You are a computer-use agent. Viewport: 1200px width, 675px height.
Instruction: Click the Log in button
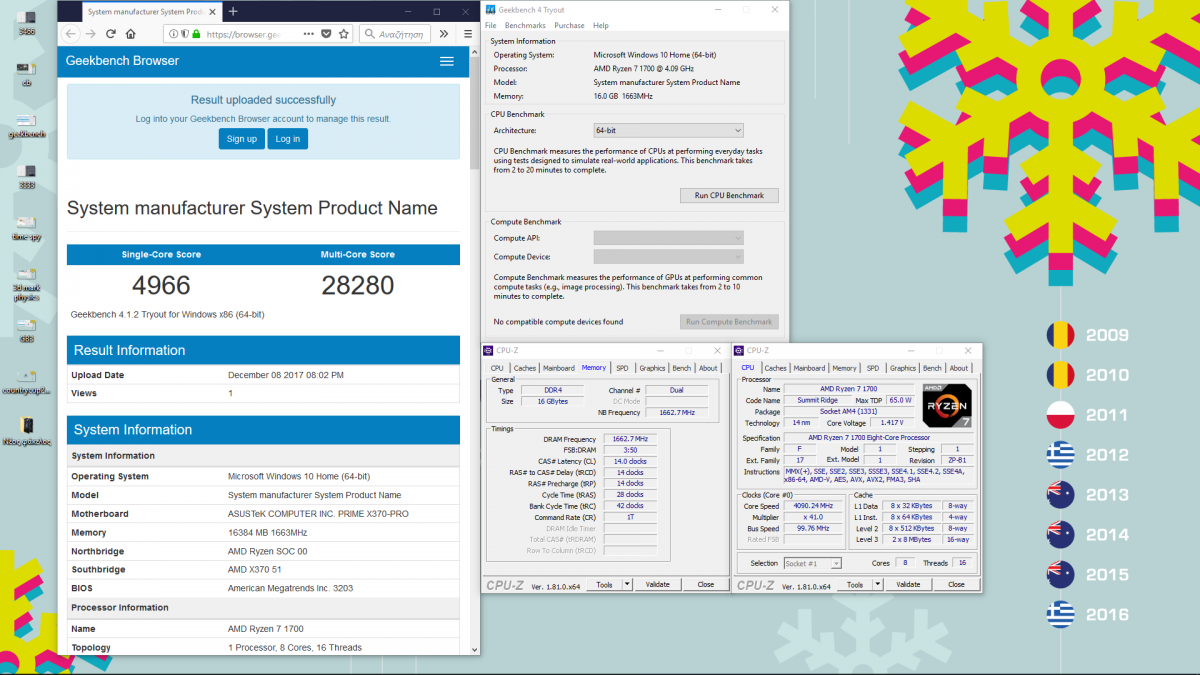tap(288, 139)
